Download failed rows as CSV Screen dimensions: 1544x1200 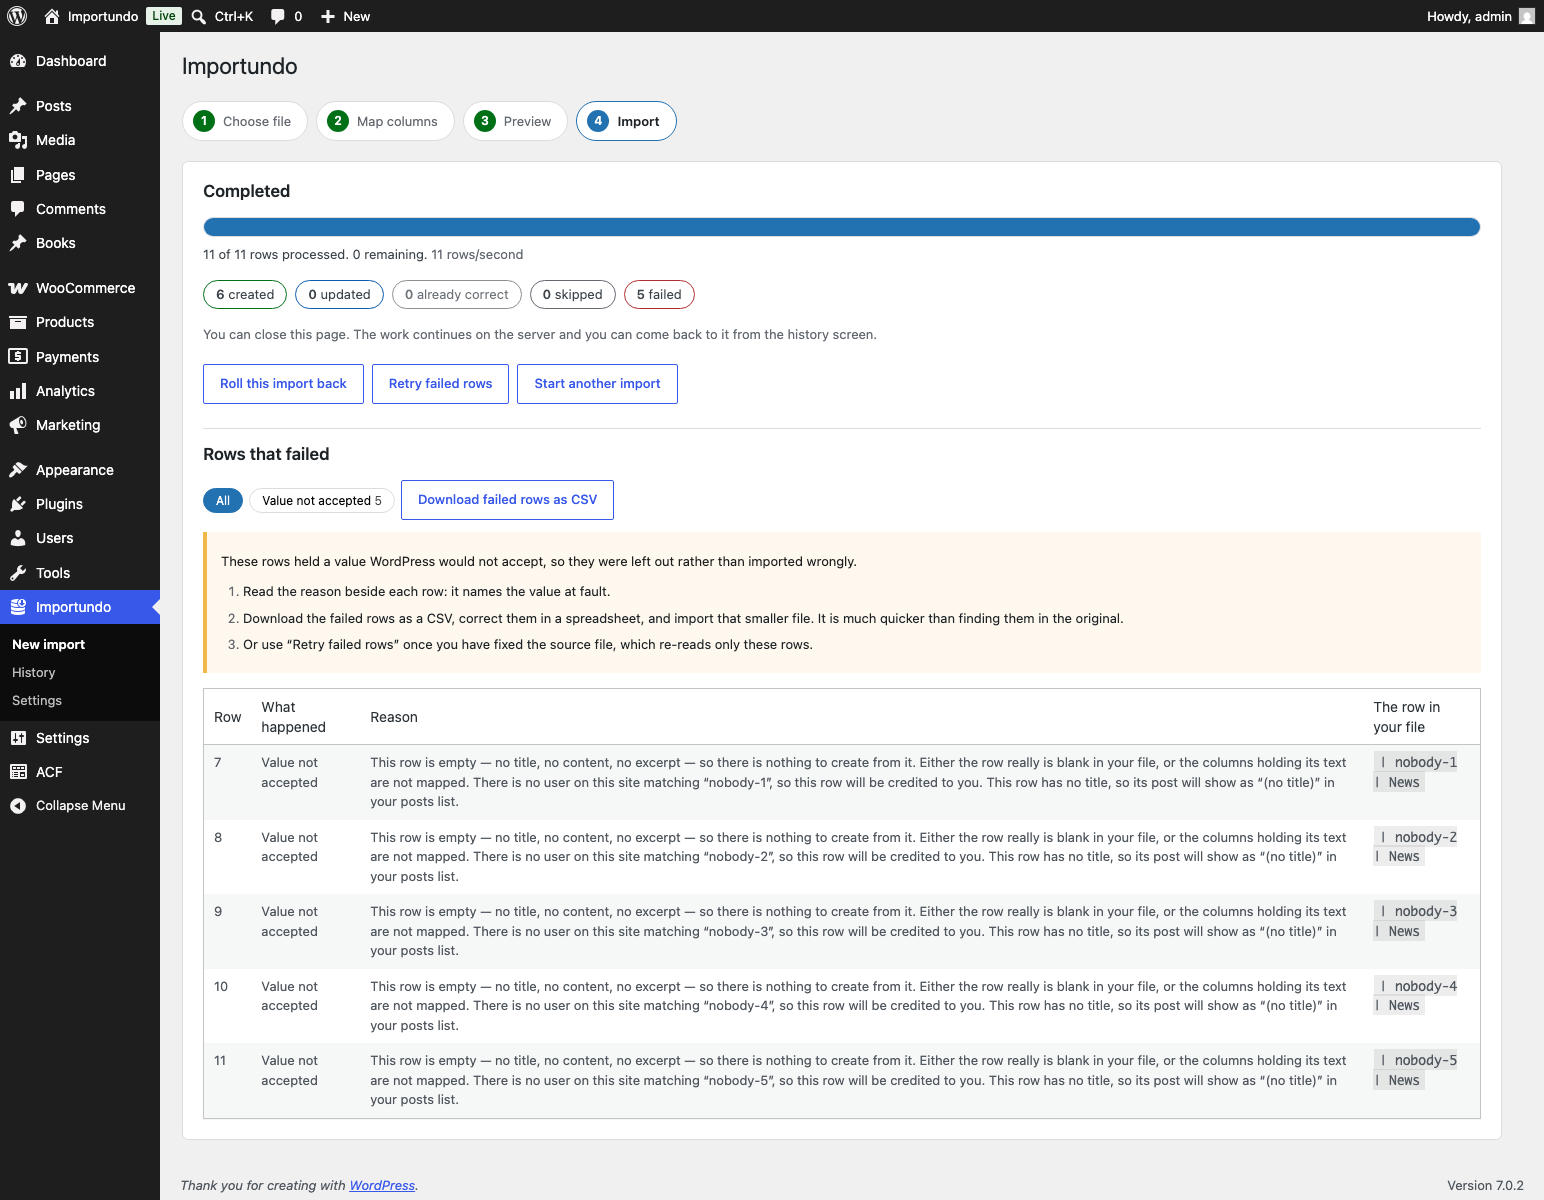point(507,500)
